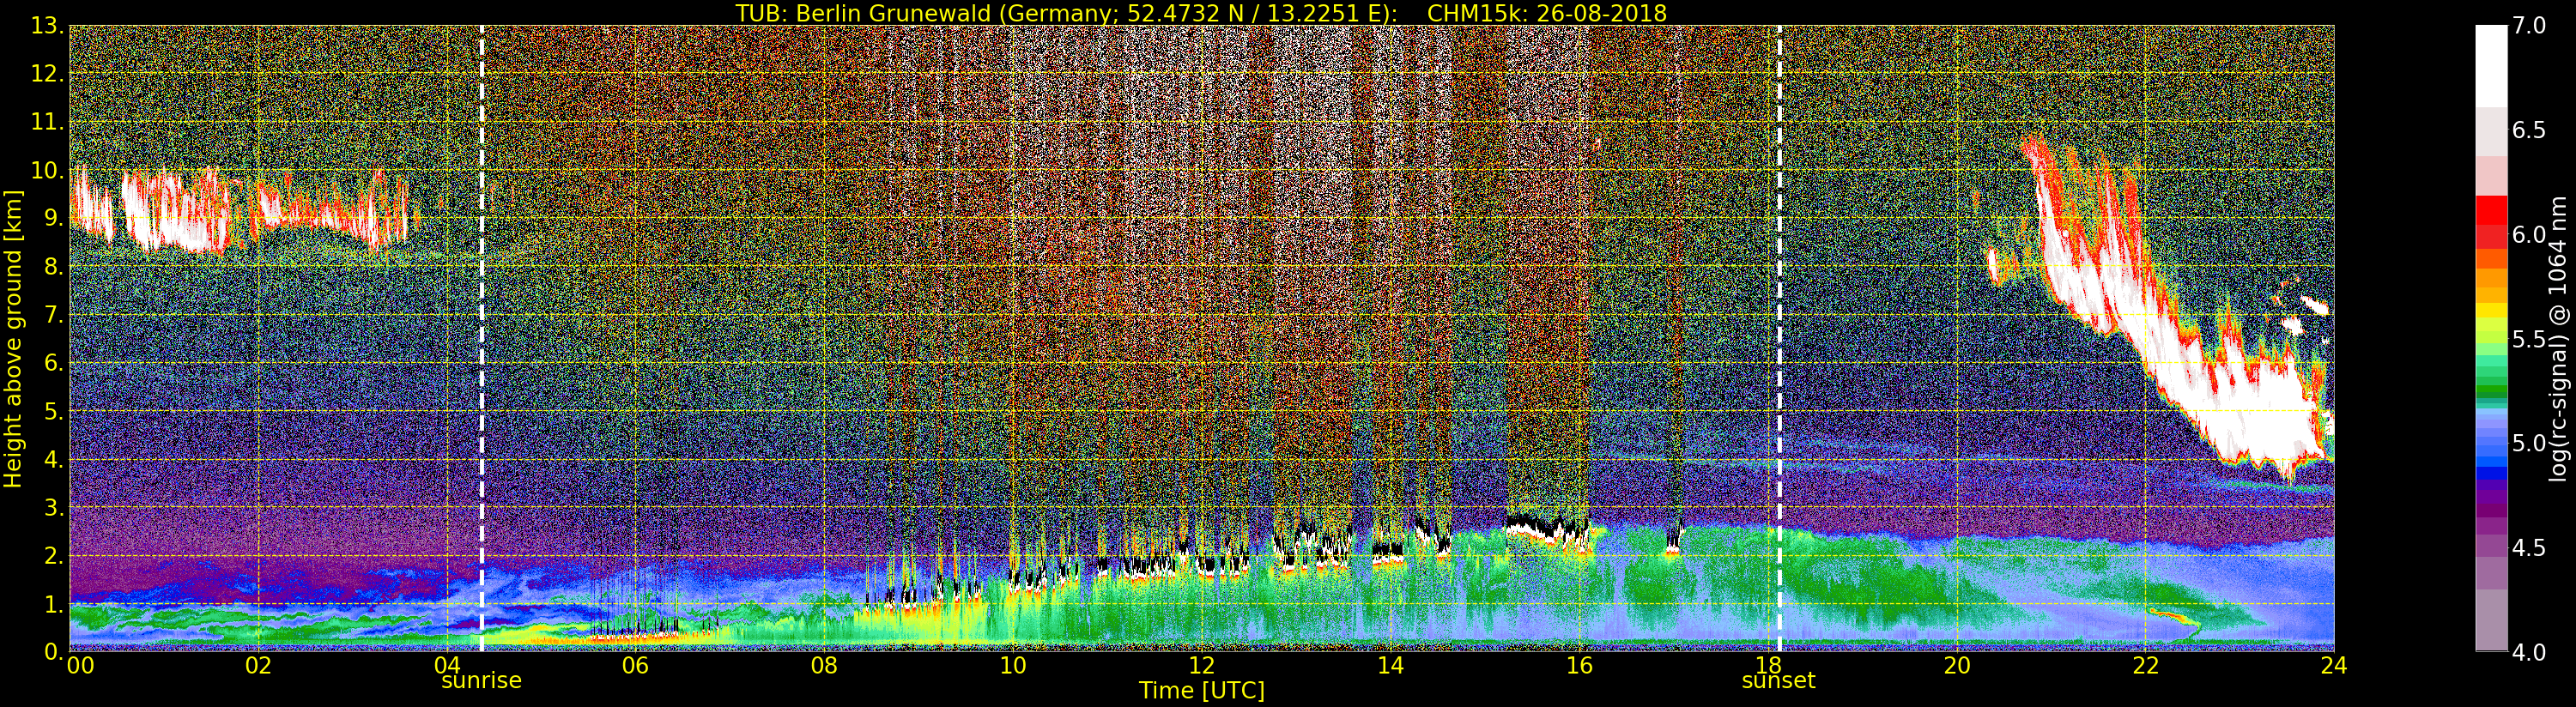Select the '2.' height axis tick label
This screenshot has width=2576, height=707.
point(54,556)
